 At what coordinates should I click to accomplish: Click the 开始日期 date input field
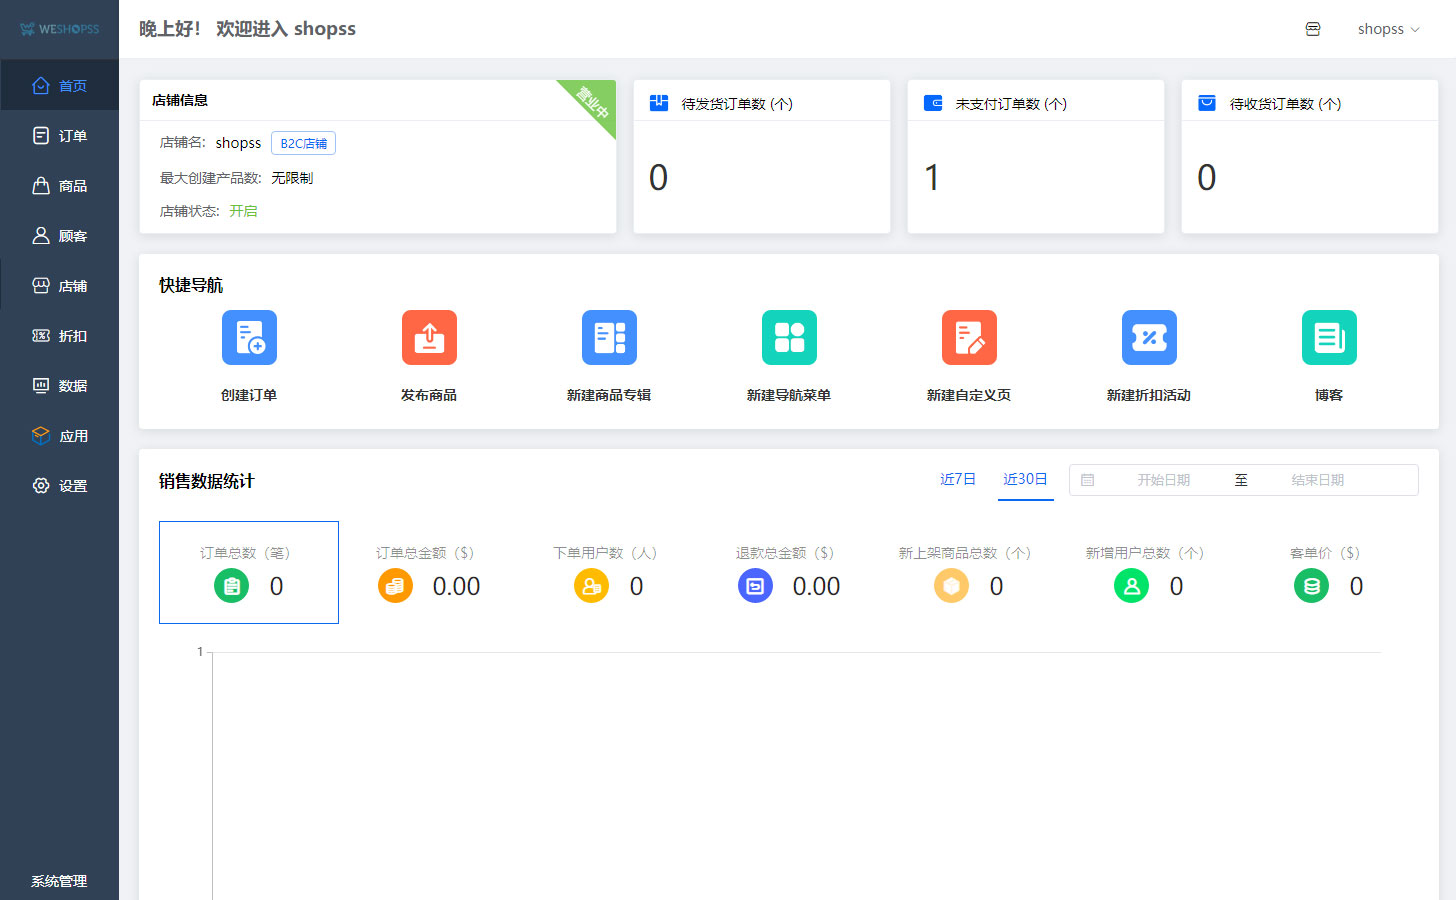point(1163,480)
